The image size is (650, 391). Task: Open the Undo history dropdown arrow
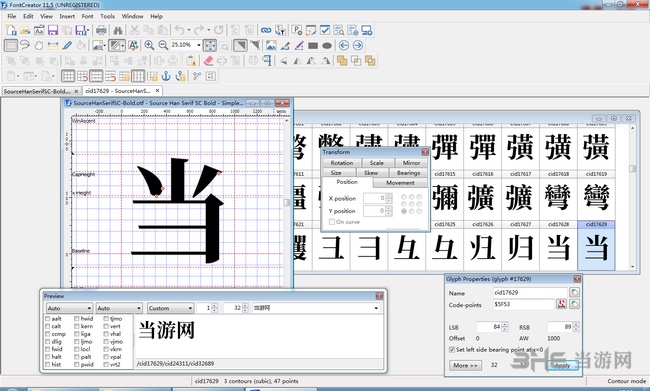[x=189, y=30]
